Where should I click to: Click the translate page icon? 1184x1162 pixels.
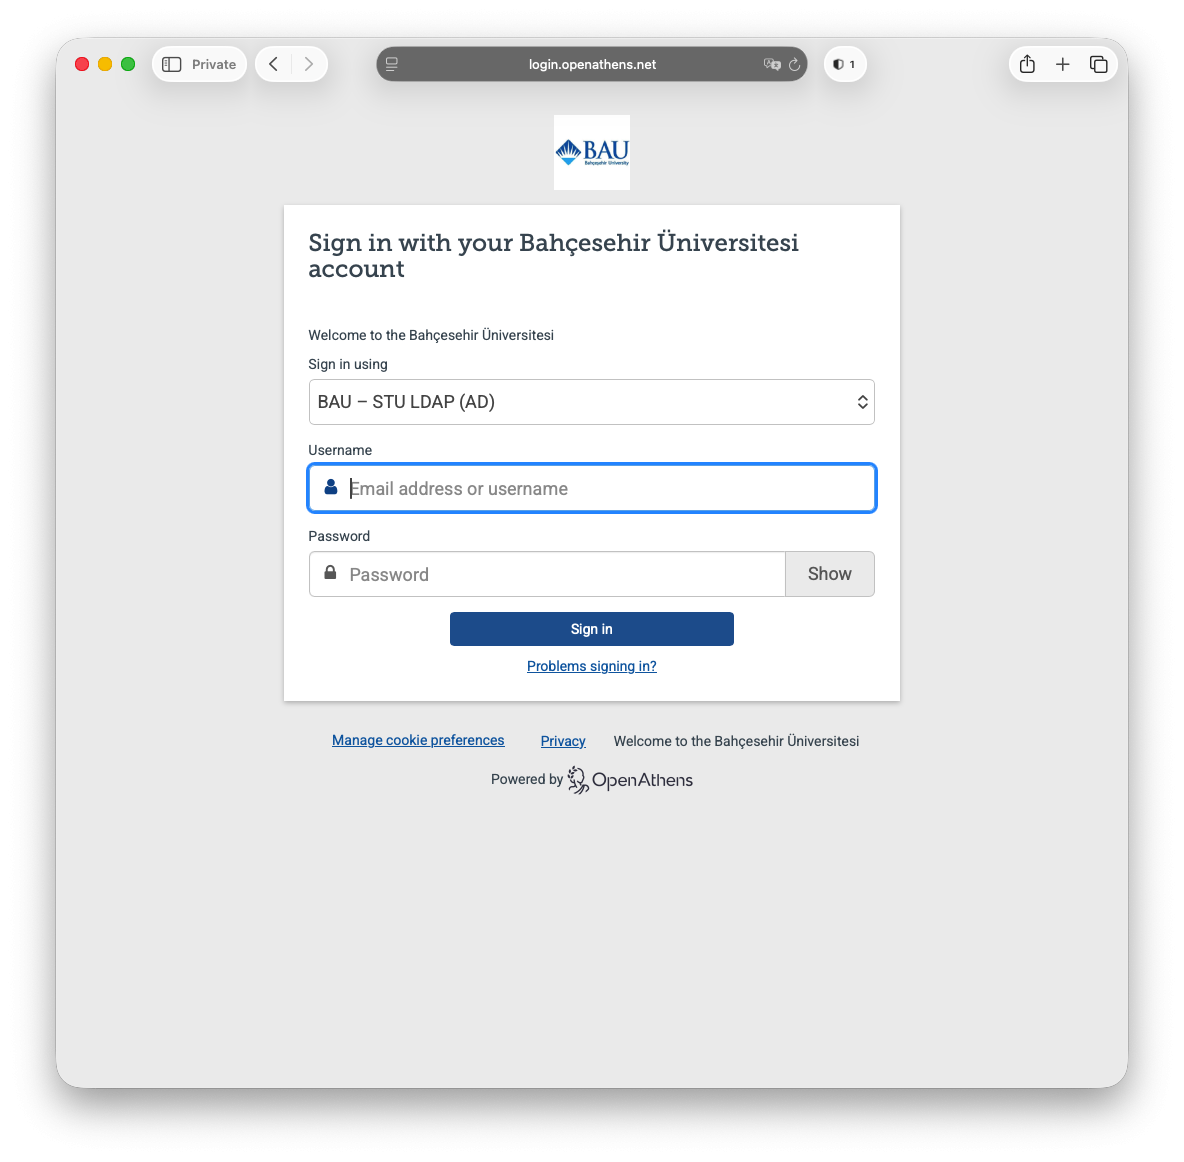[771, 64]
